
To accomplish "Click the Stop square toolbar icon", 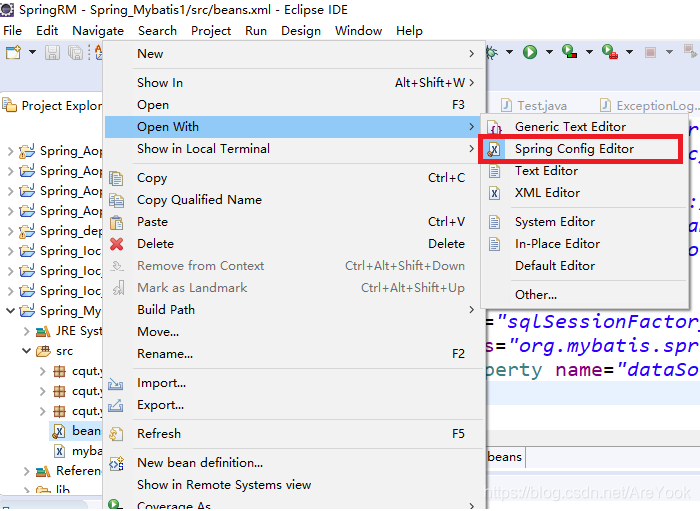I will pyautogui.click(x=650, y=53).
